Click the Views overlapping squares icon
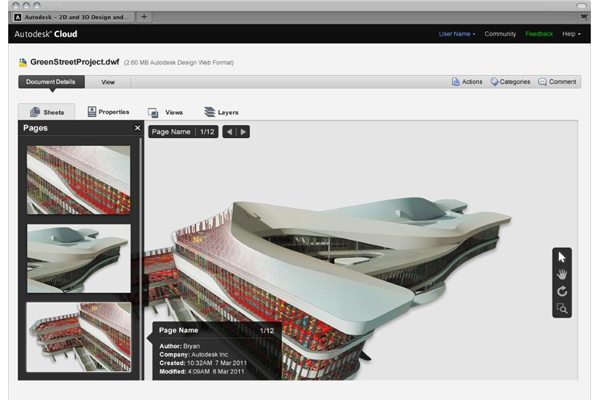This screenshot has width=598, height=400. pos(153,112)
